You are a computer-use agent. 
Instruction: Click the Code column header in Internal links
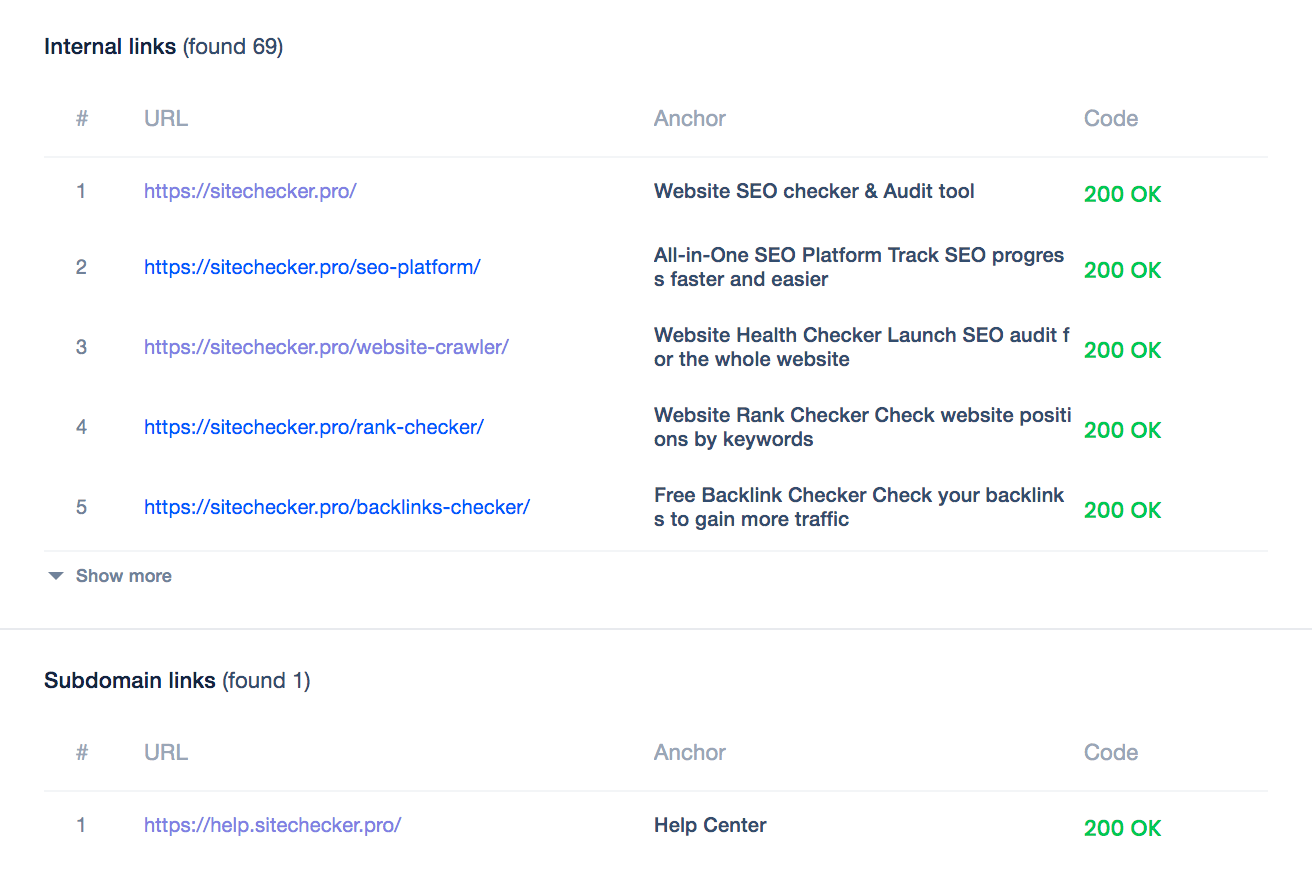pyautogui.click(x=1111, y=118)
